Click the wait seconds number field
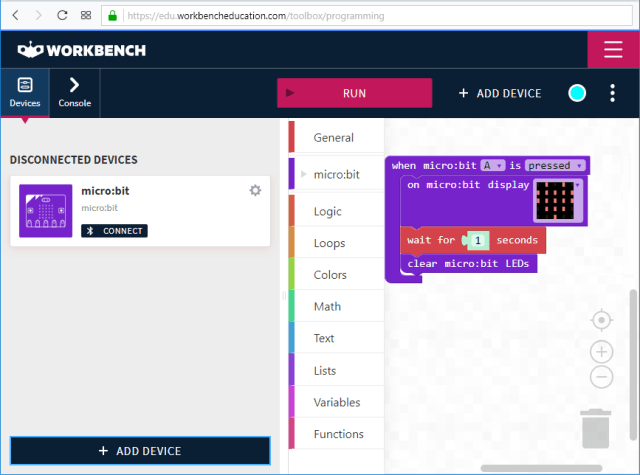 click(x=479, y=240)
